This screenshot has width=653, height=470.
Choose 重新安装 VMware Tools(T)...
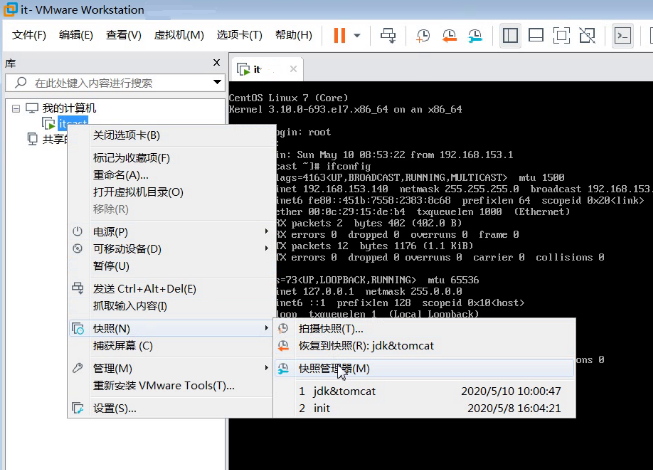click(x=171, y=385)
